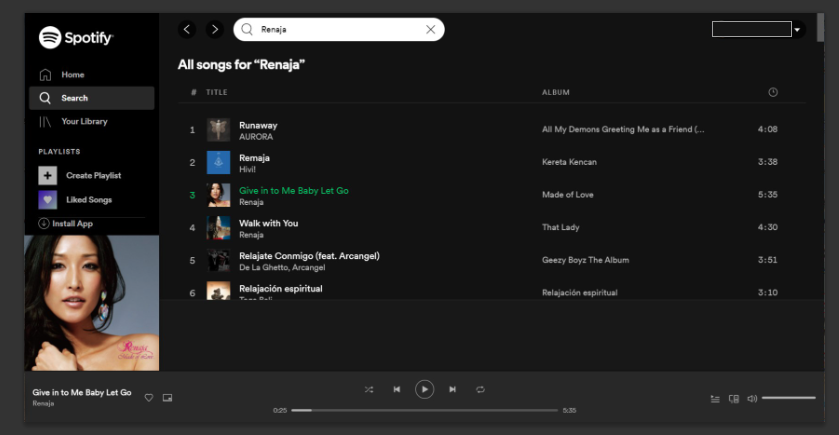Click the now playing song title in bottom bar
This screenshot has width=839, height=435.
pos(82,392)
